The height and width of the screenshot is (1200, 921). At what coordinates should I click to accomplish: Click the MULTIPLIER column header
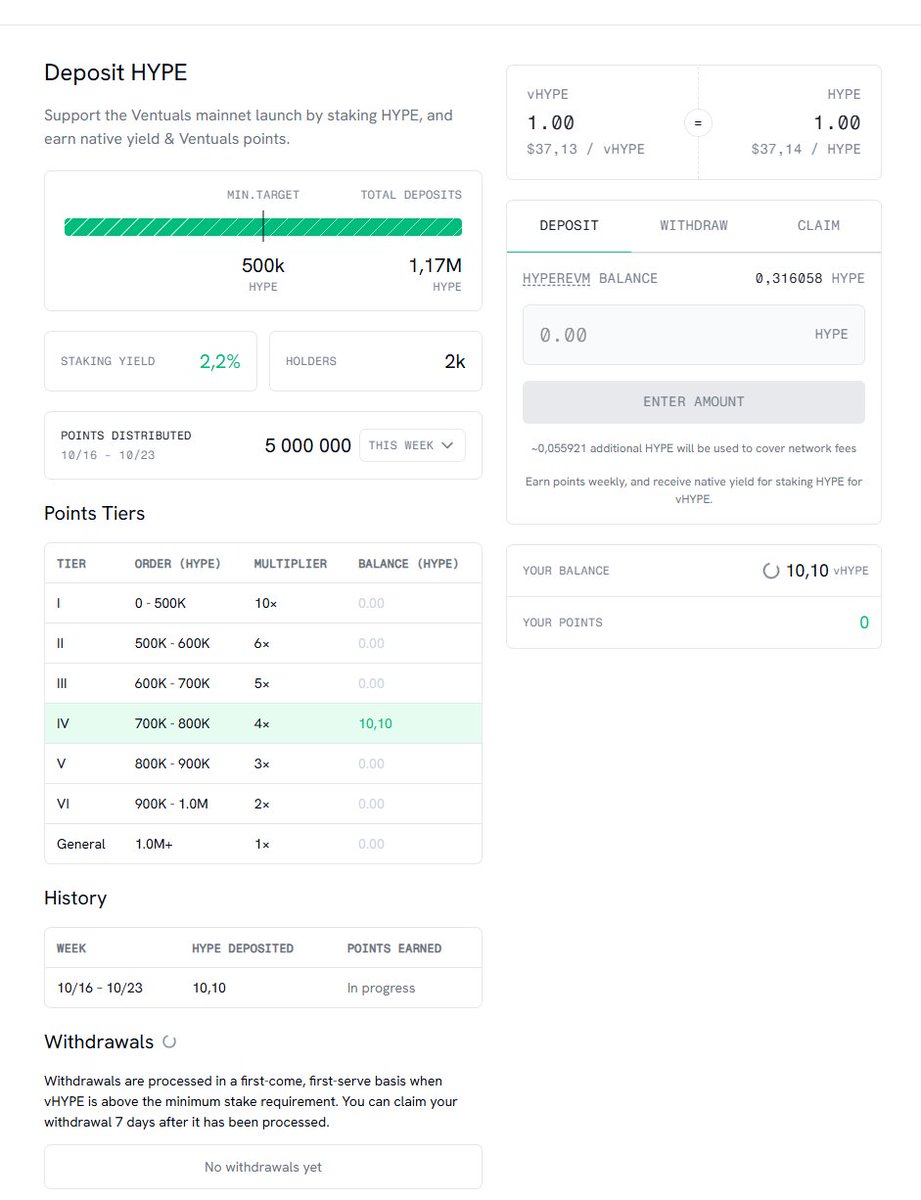(x=290, y=564)
